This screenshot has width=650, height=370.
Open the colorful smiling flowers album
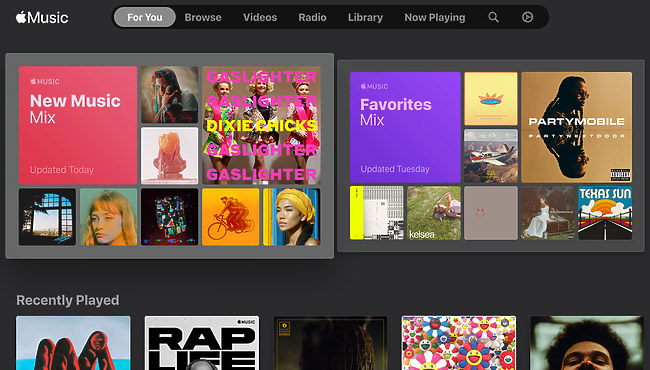[x=459, y=343]
